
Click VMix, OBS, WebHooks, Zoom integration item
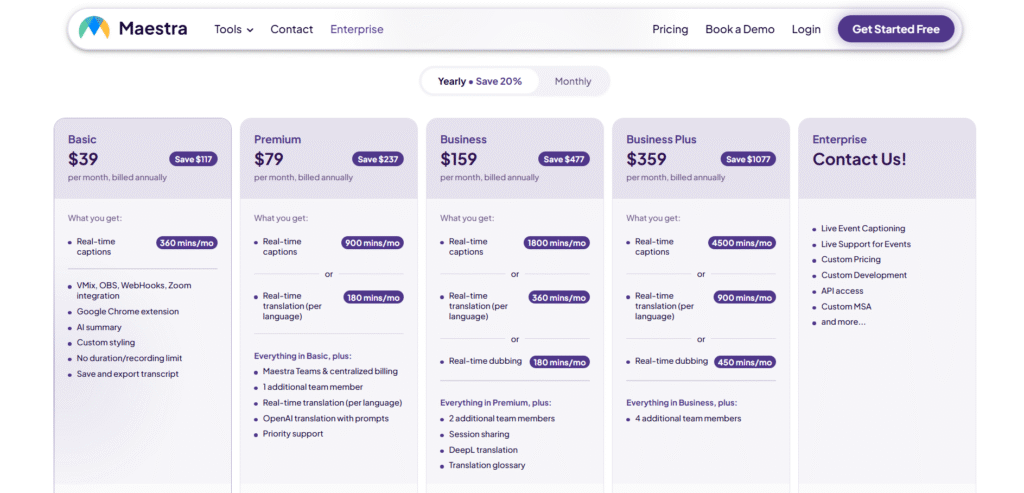pos(134,291)
